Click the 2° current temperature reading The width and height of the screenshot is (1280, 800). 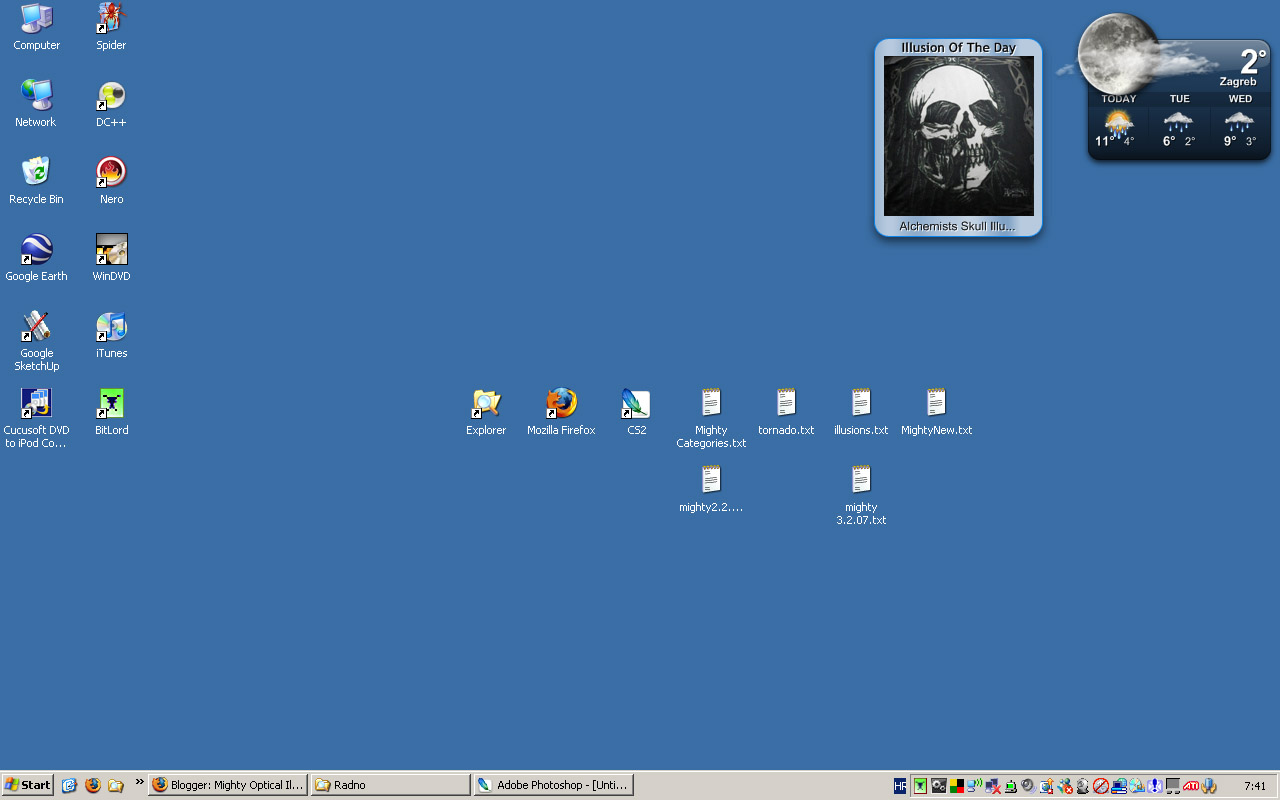point(1253,60)
